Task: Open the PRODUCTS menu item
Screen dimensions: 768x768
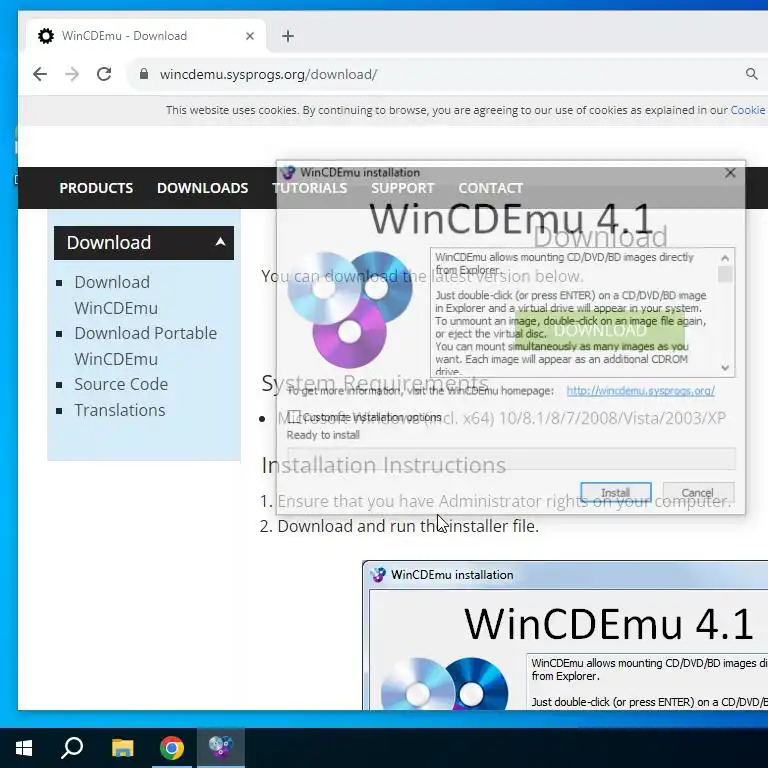Action: tap(96, 188)
